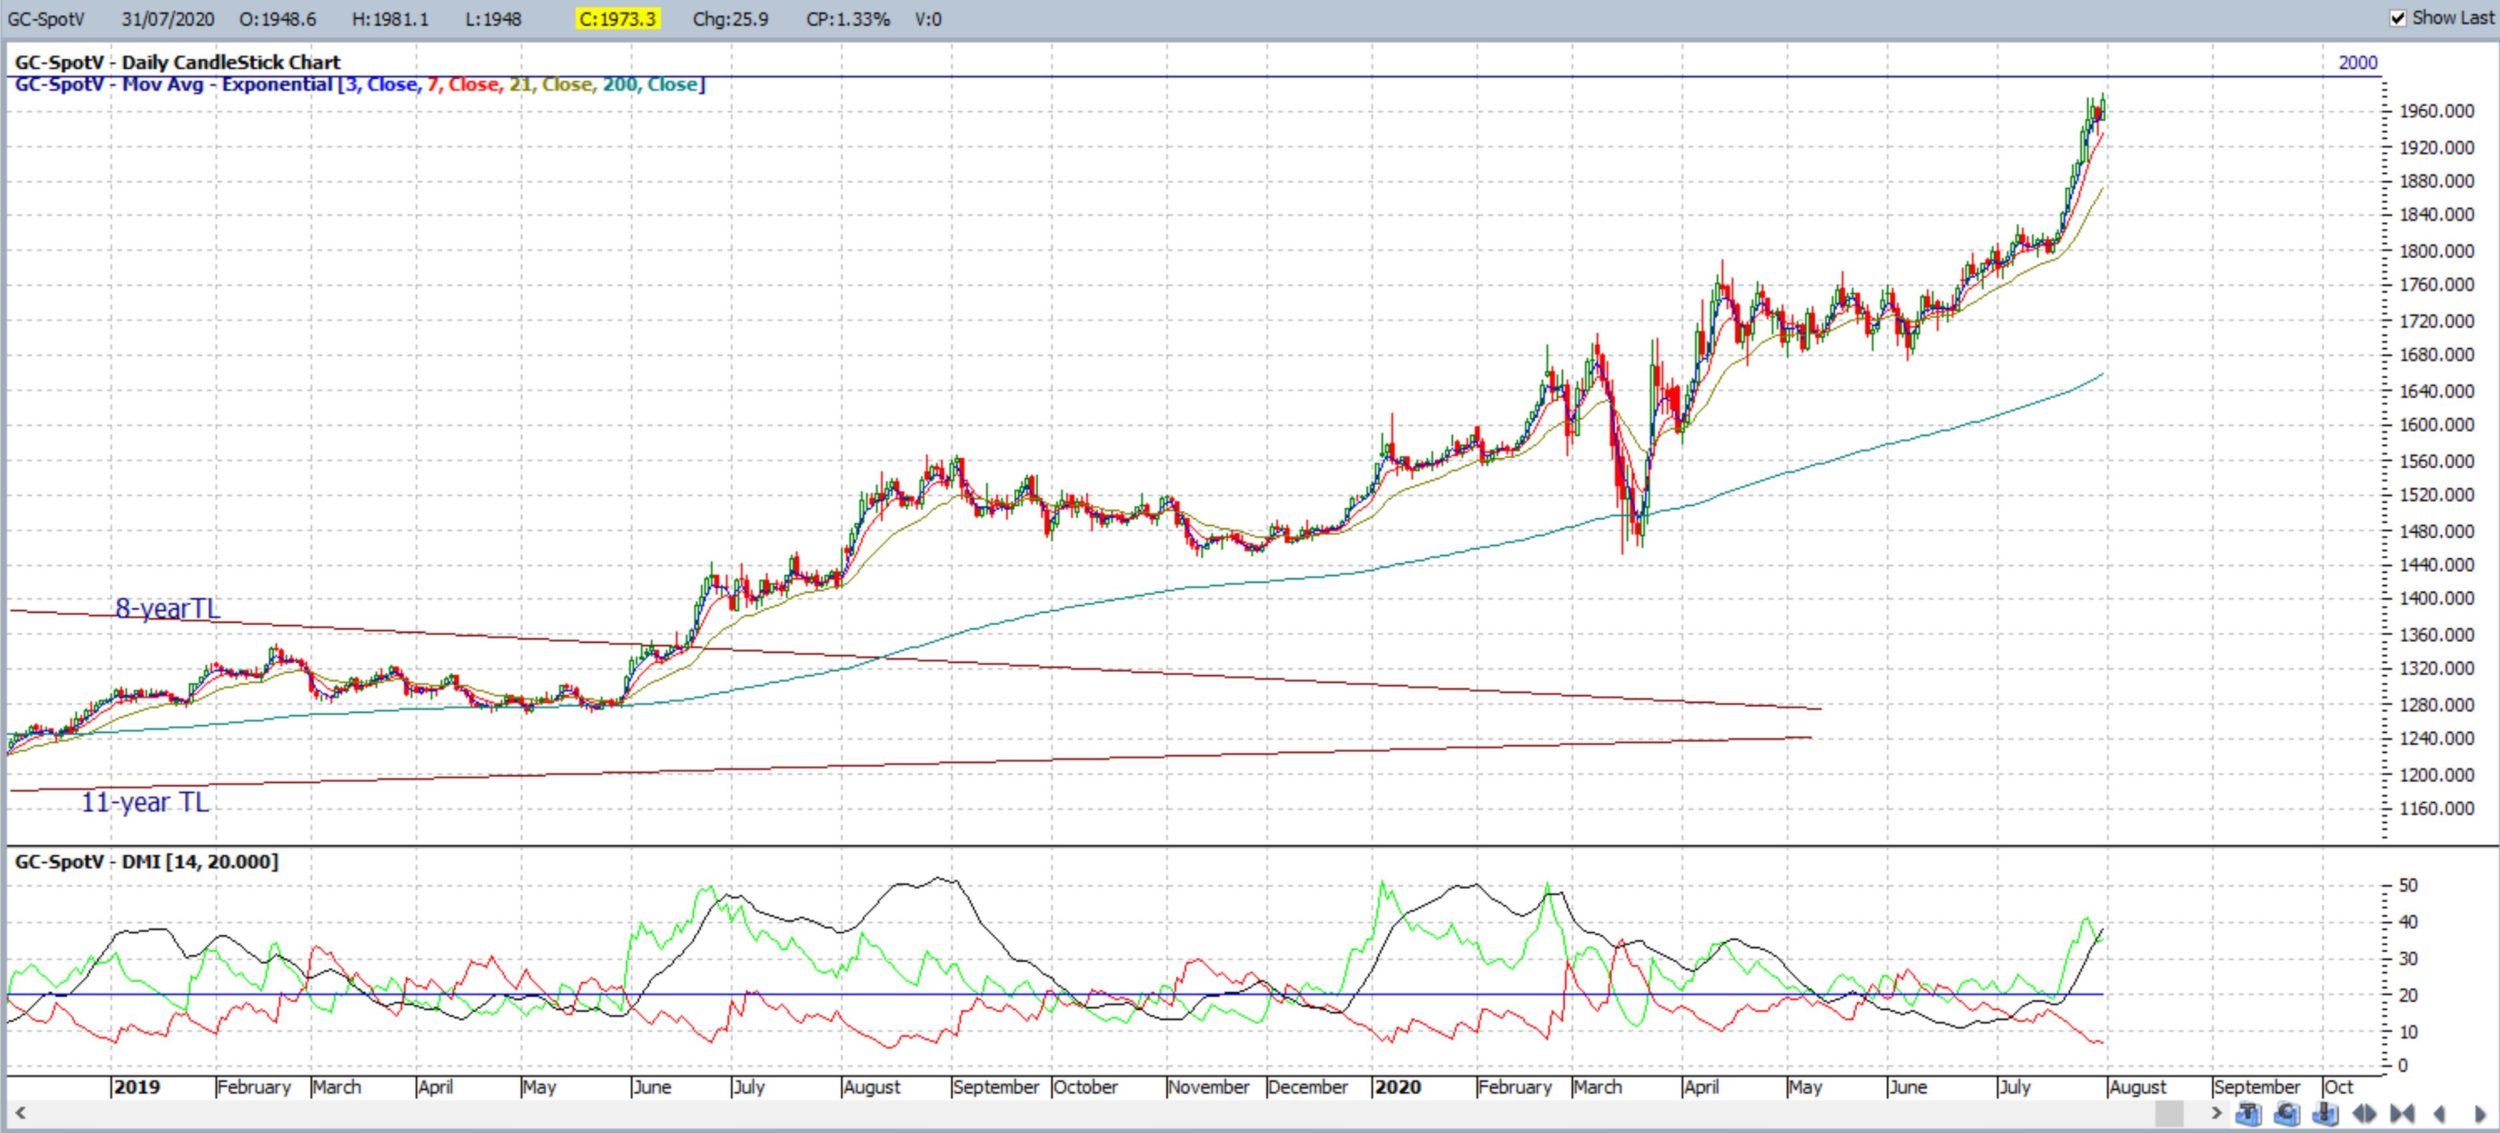Click the 2019 year marker on time axis
Viewport: 2500px width, 1133px height.
[x=137, y=1087]
